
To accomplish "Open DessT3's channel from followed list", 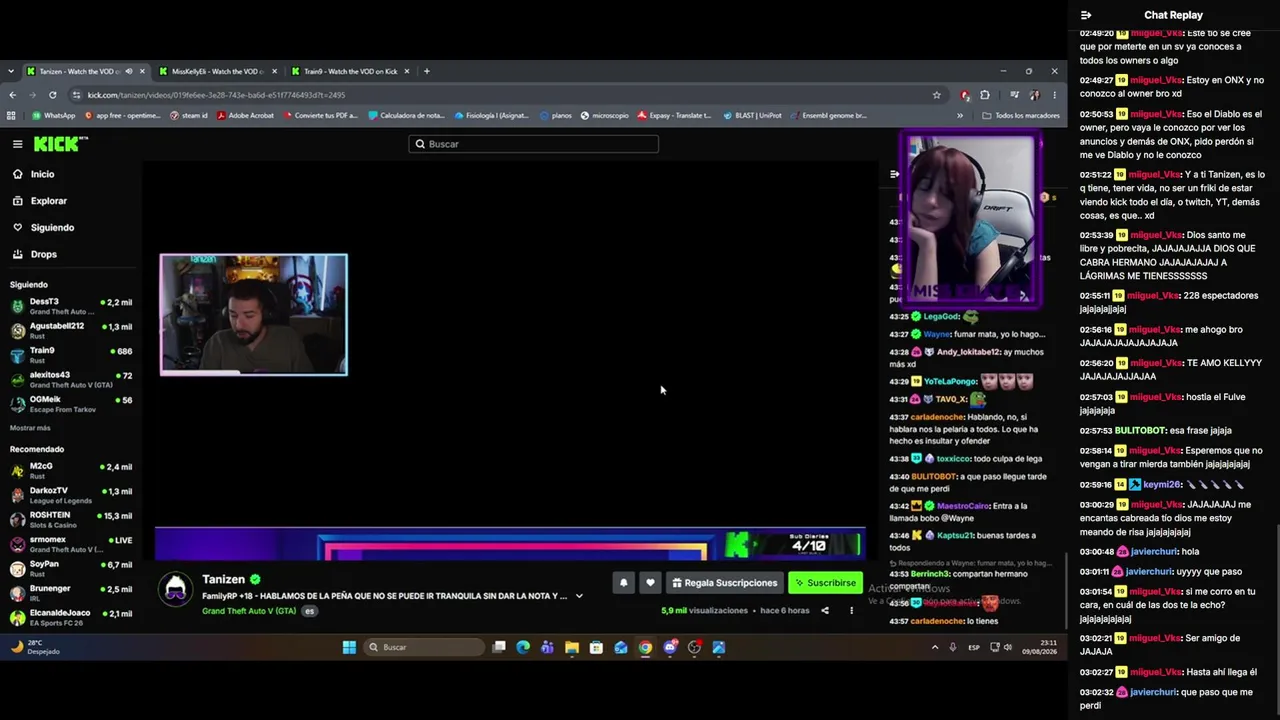I will point(70,306).
